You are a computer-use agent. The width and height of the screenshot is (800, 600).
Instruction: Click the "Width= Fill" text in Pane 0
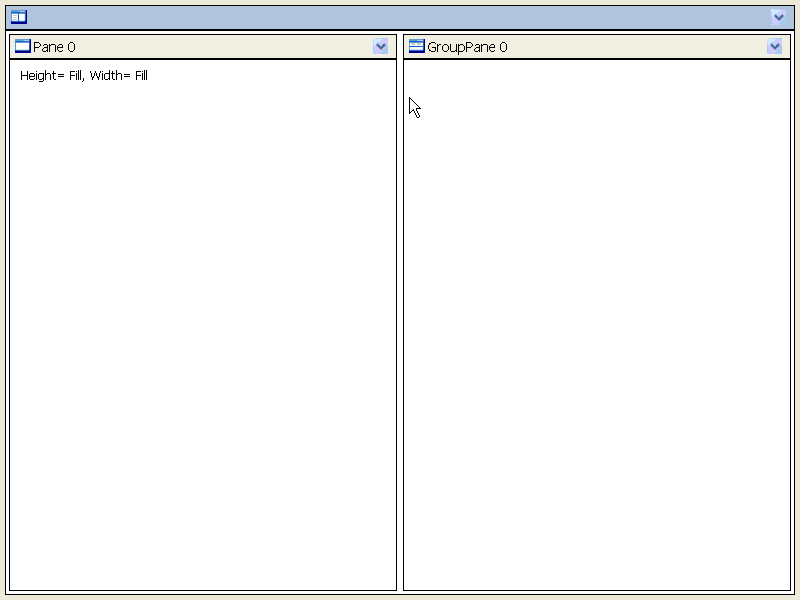[119, 76]
